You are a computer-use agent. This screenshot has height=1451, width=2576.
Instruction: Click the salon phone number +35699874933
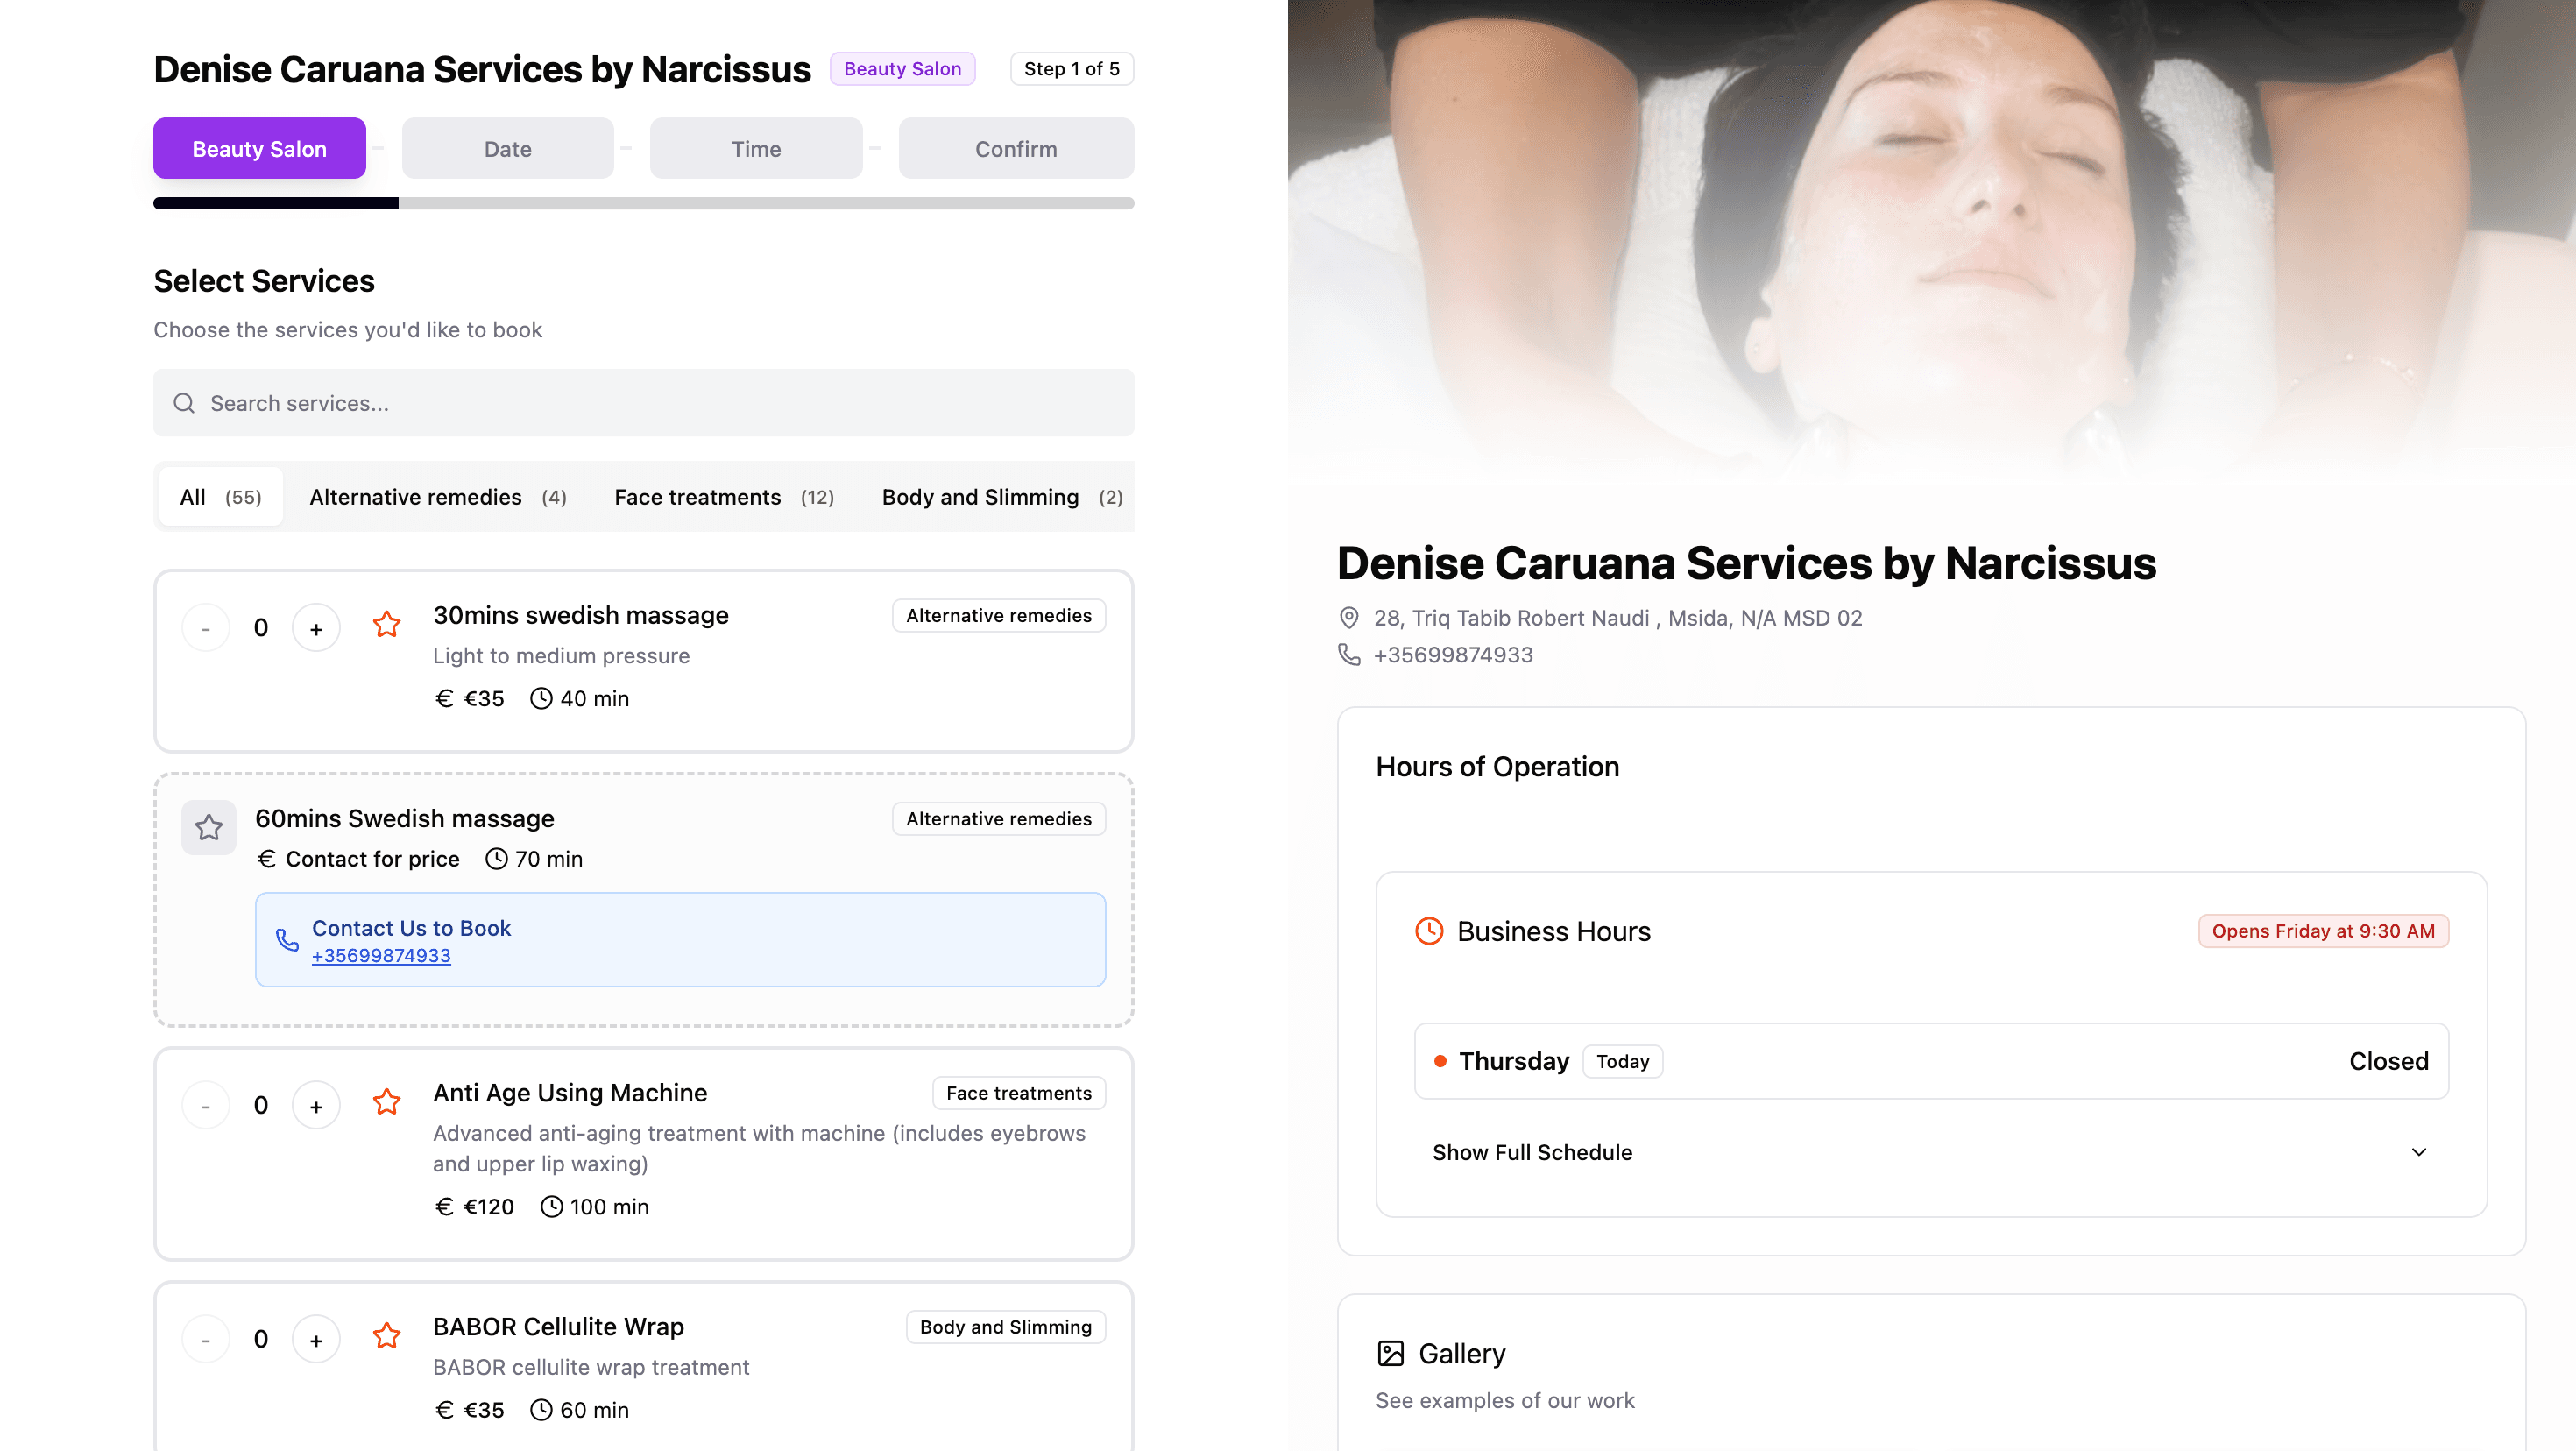[1453, 655]
